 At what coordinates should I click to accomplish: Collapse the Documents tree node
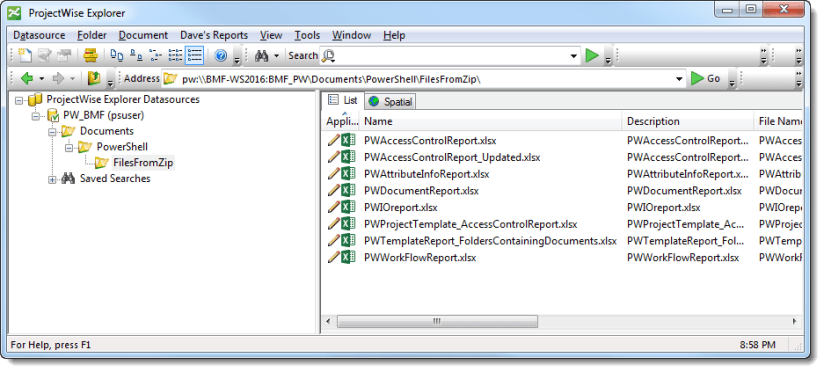point(52,131)
